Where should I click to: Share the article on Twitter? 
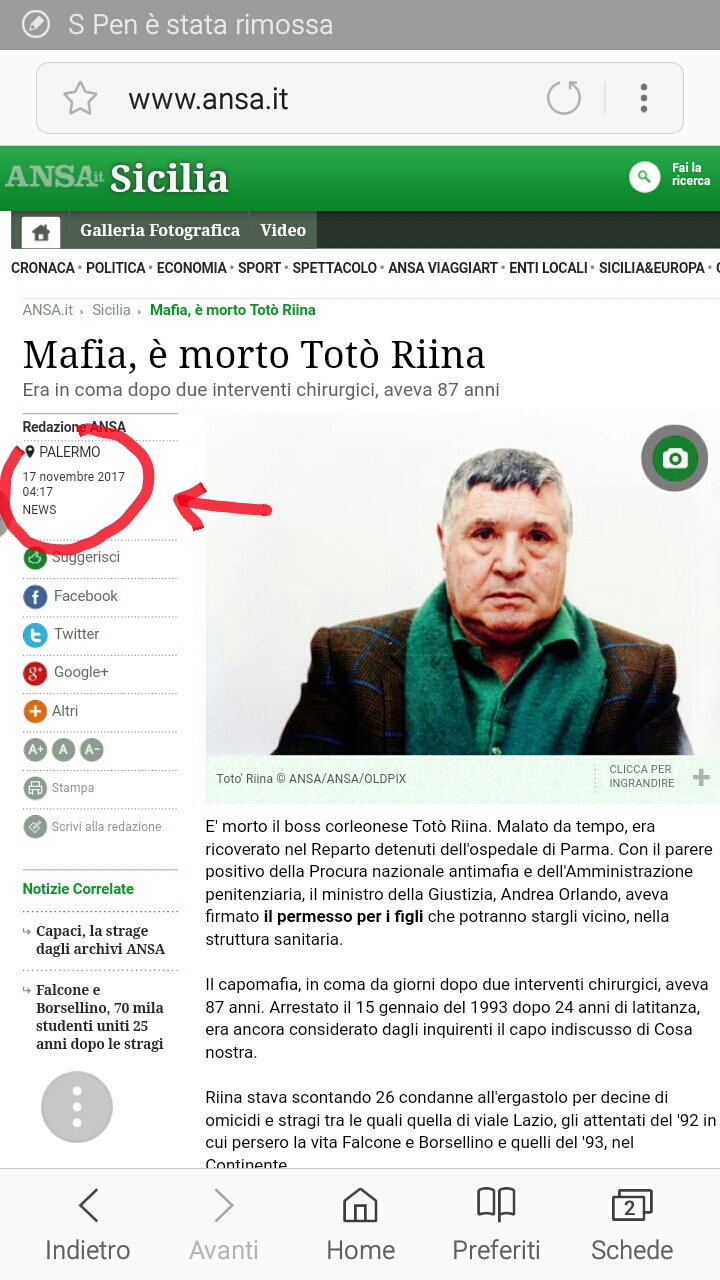click(61, 634)
